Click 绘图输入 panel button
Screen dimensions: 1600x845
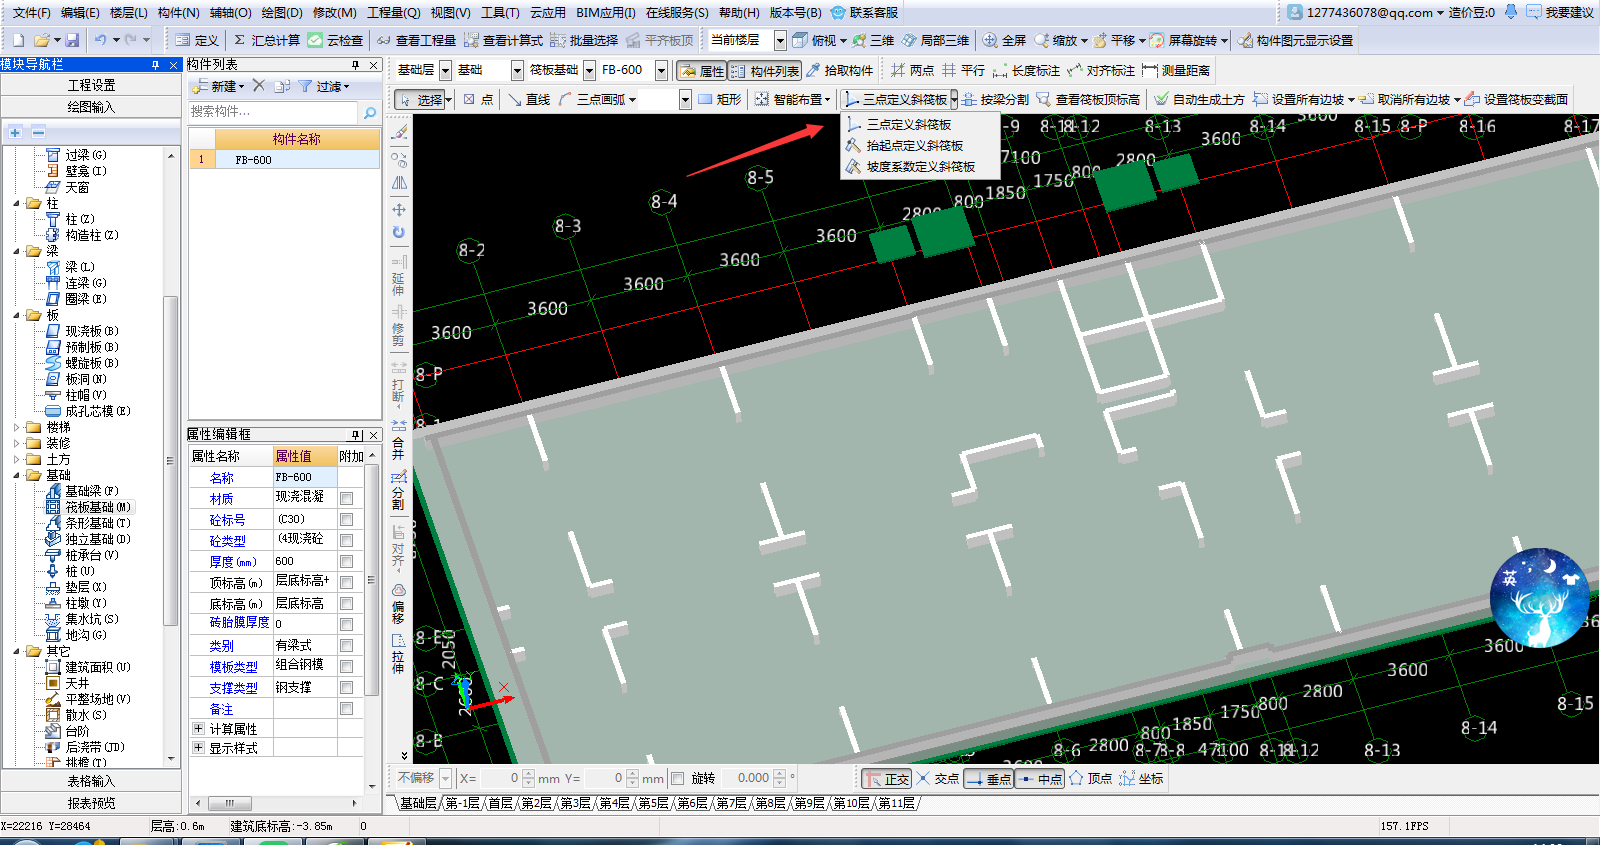91,107
